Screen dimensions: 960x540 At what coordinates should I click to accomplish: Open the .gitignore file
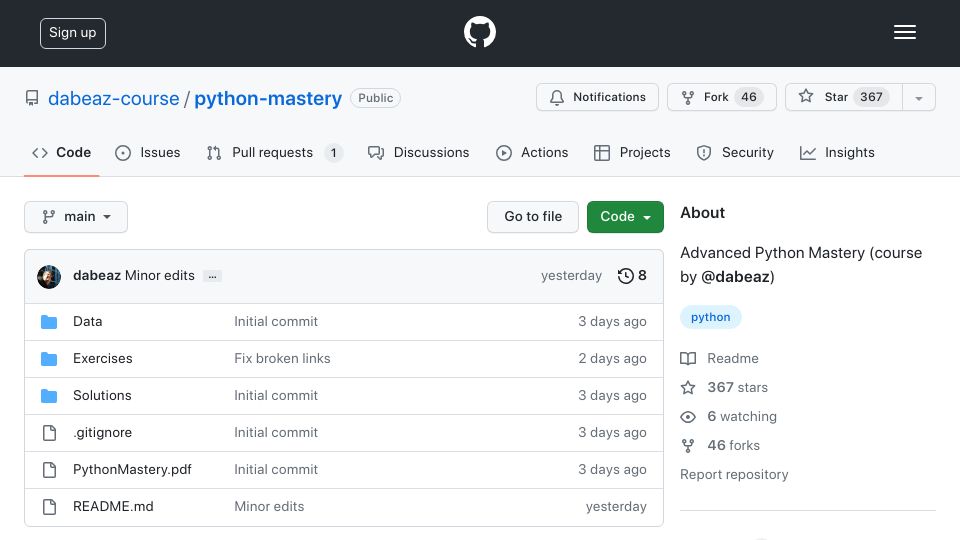point(102,432)
